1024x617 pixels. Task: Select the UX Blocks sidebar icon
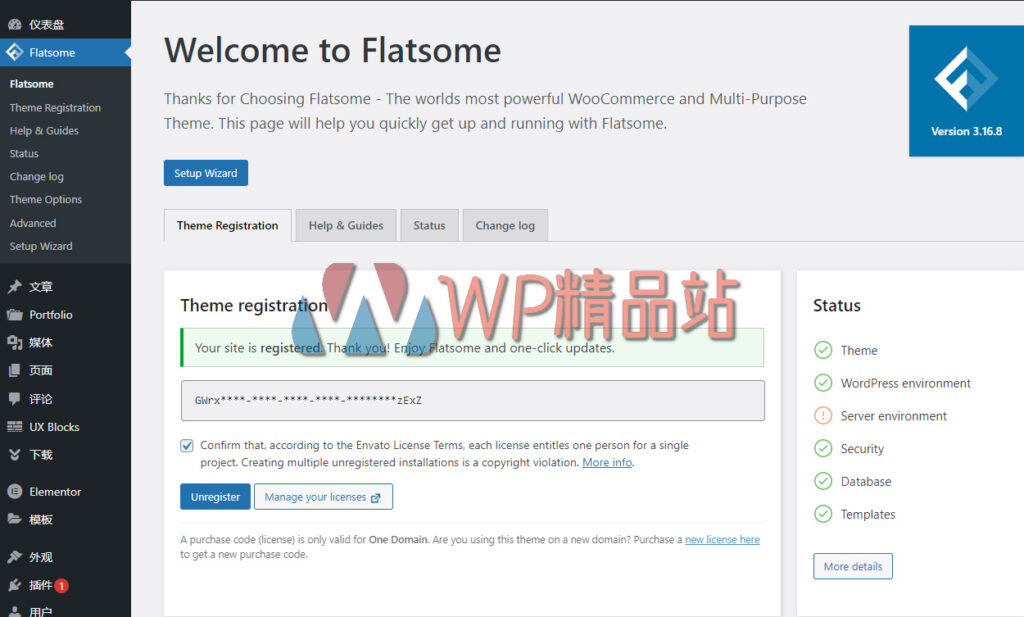click(14, 427)
